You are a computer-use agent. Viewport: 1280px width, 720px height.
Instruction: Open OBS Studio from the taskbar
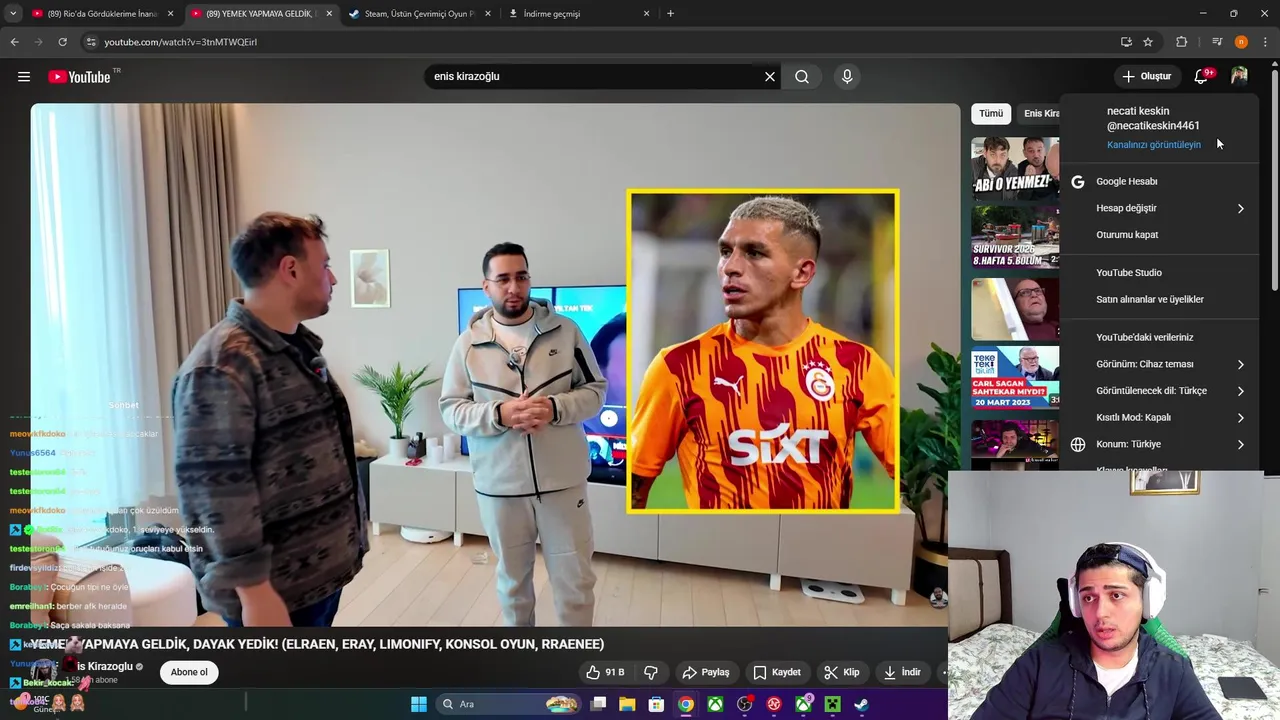pyautogui.click(x=745, y=704)
